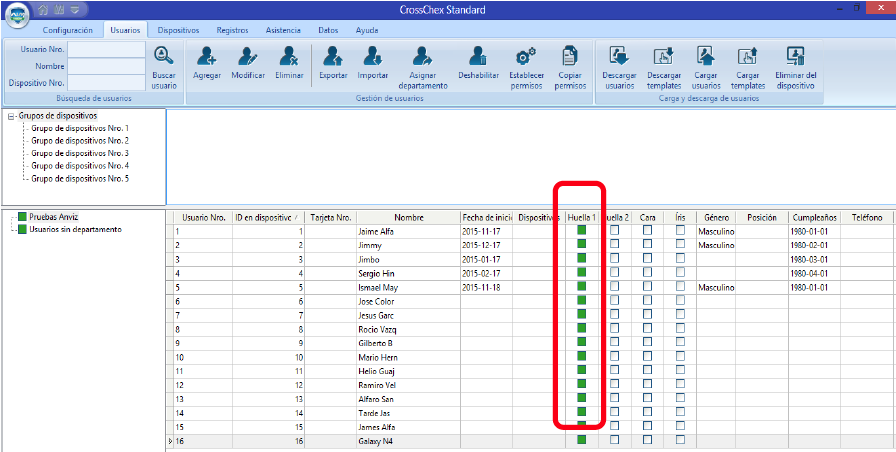Select Usuarios sin departamento node
The image size is (896, 452).
tap(75, 229)
